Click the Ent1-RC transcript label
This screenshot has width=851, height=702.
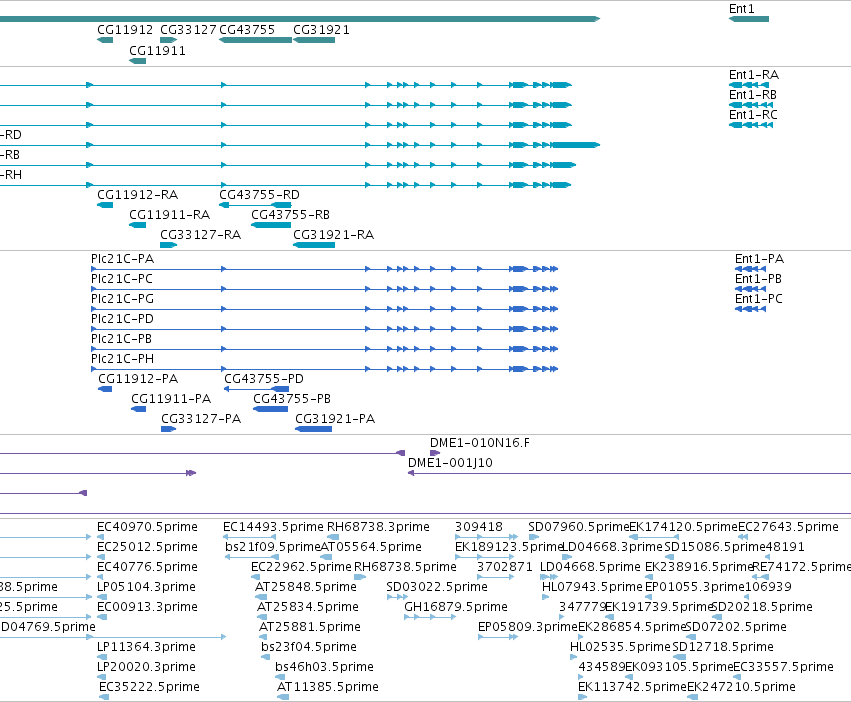click(753, 115)
